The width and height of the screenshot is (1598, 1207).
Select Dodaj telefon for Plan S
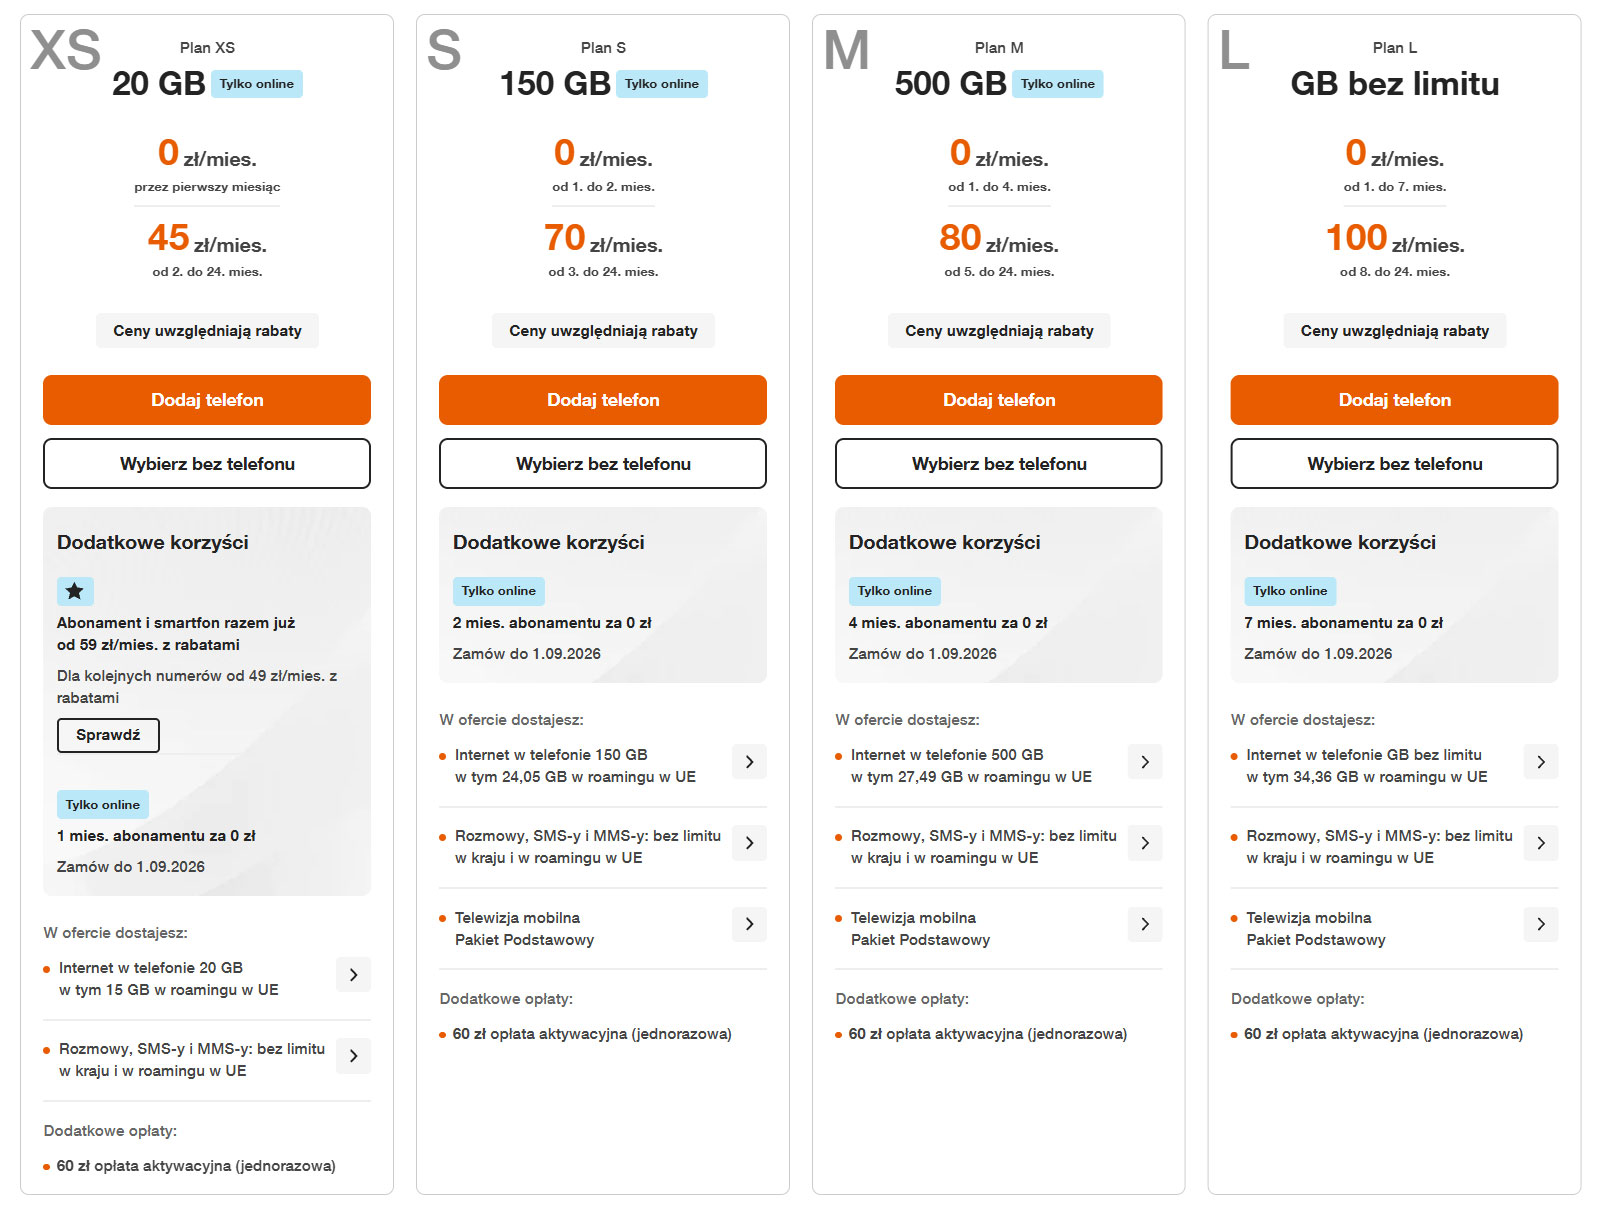tap(603, 400)
